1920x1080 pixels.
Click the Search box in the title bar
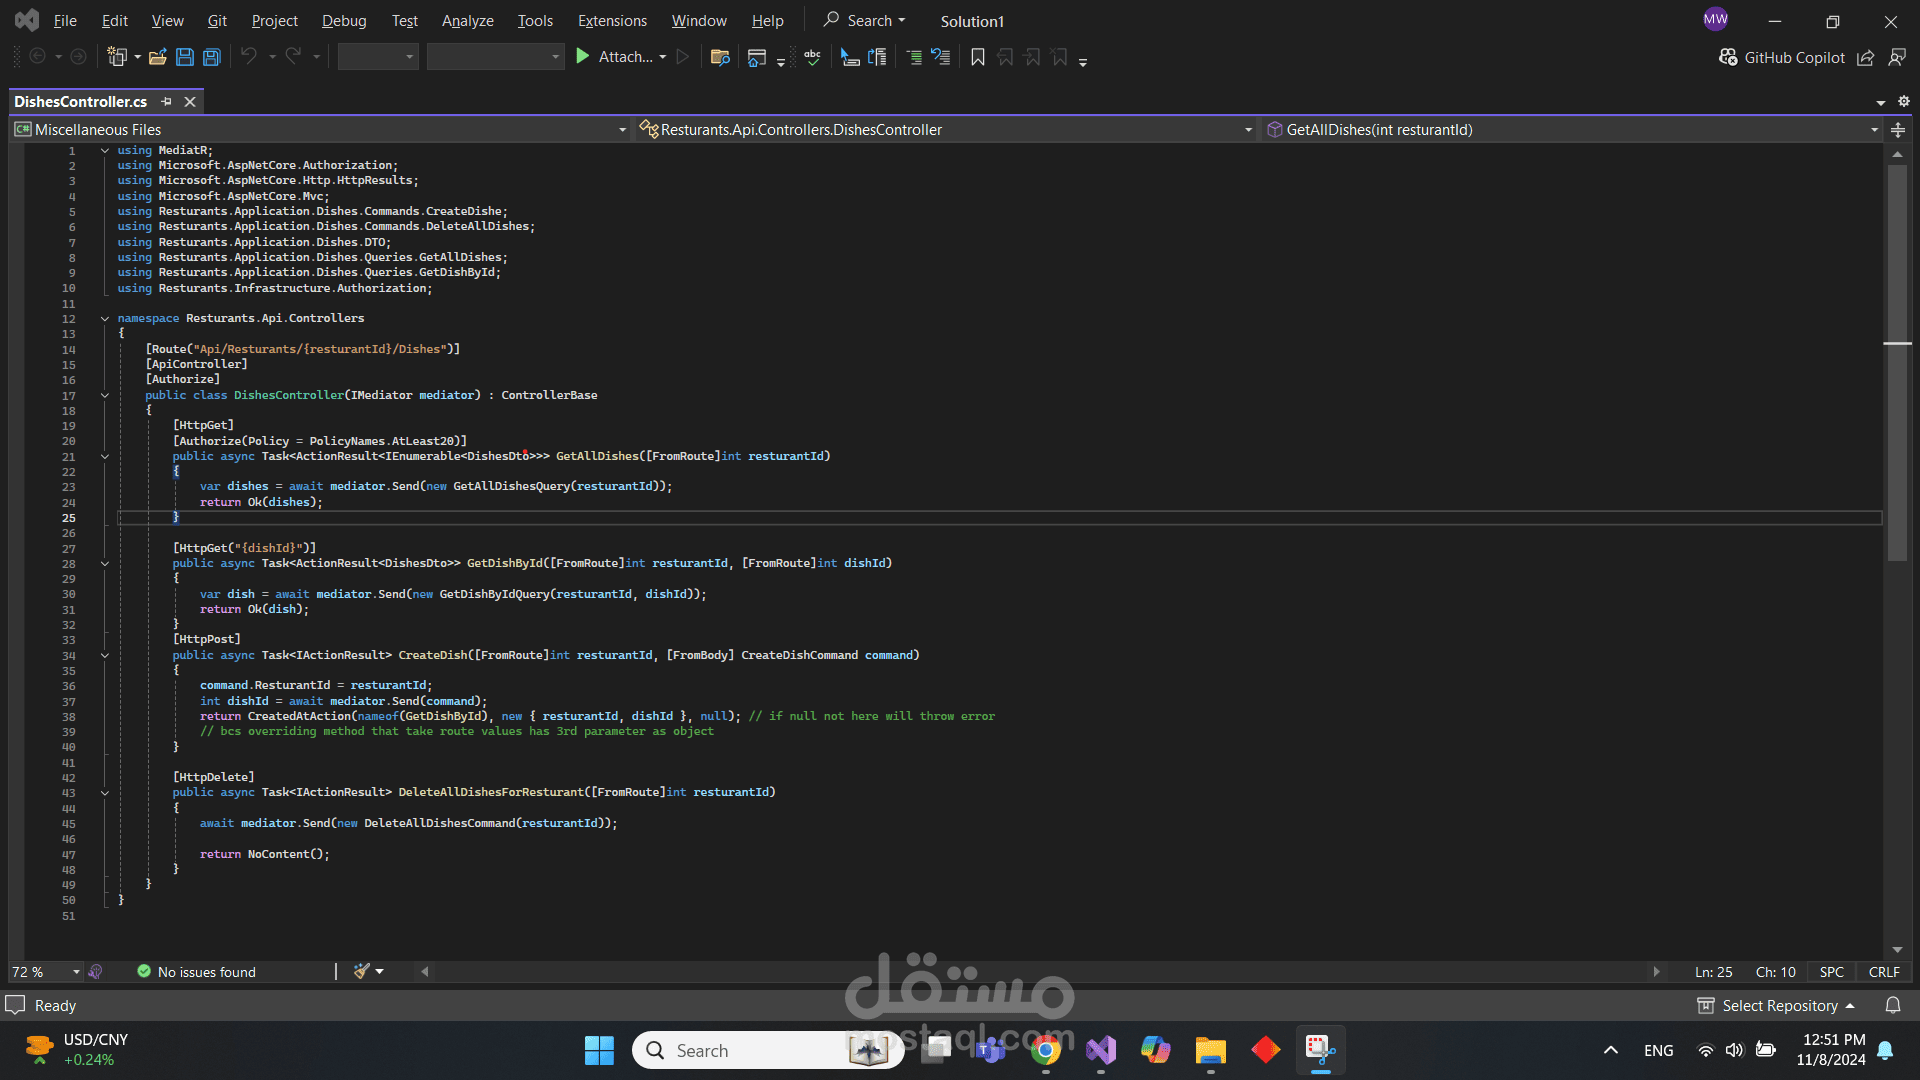[865, 20]
